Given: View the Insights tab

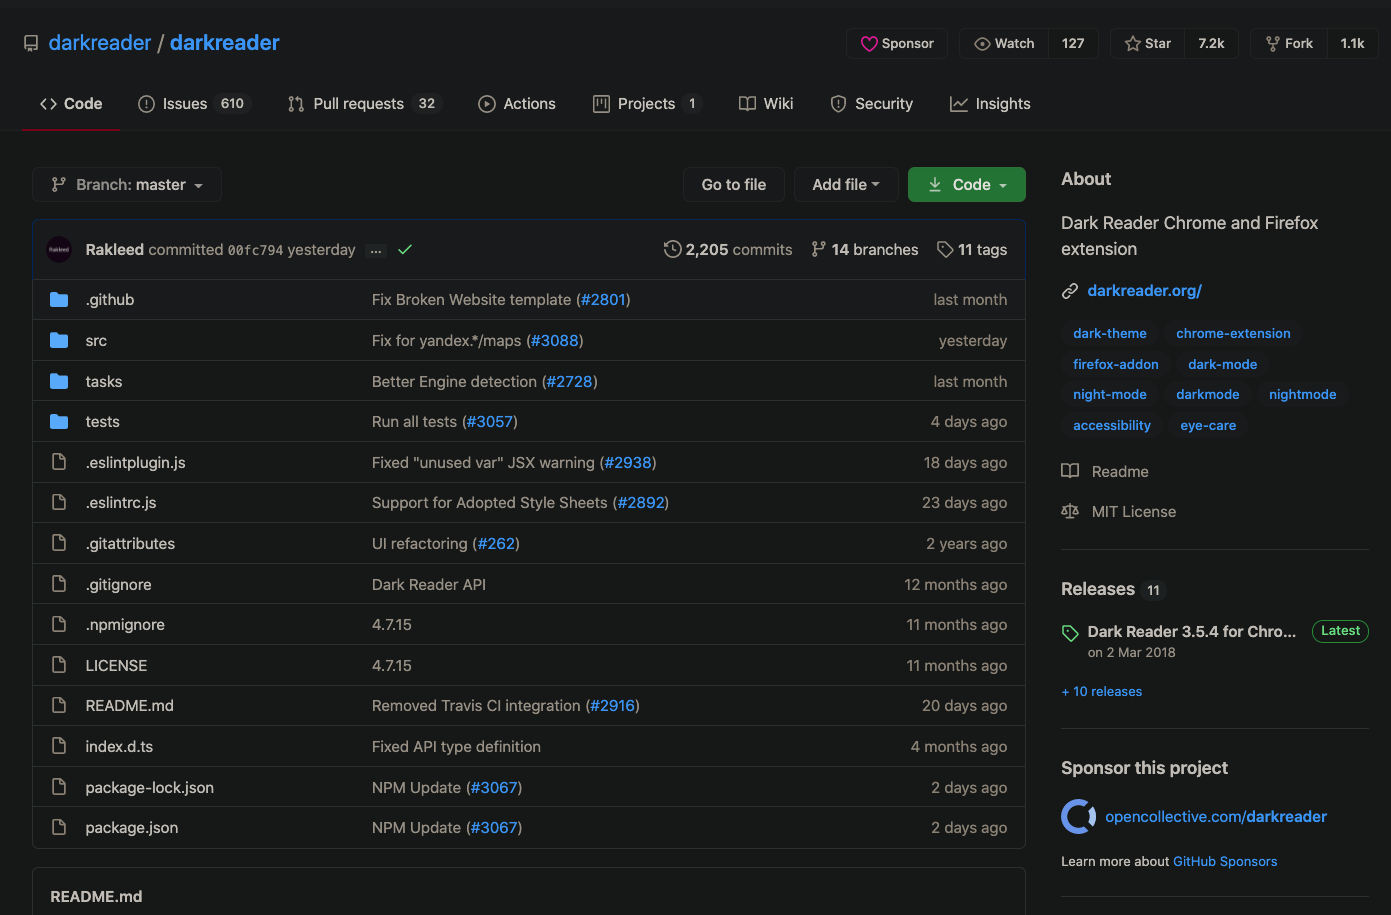Looking at the screenshot, I should 990,104.
